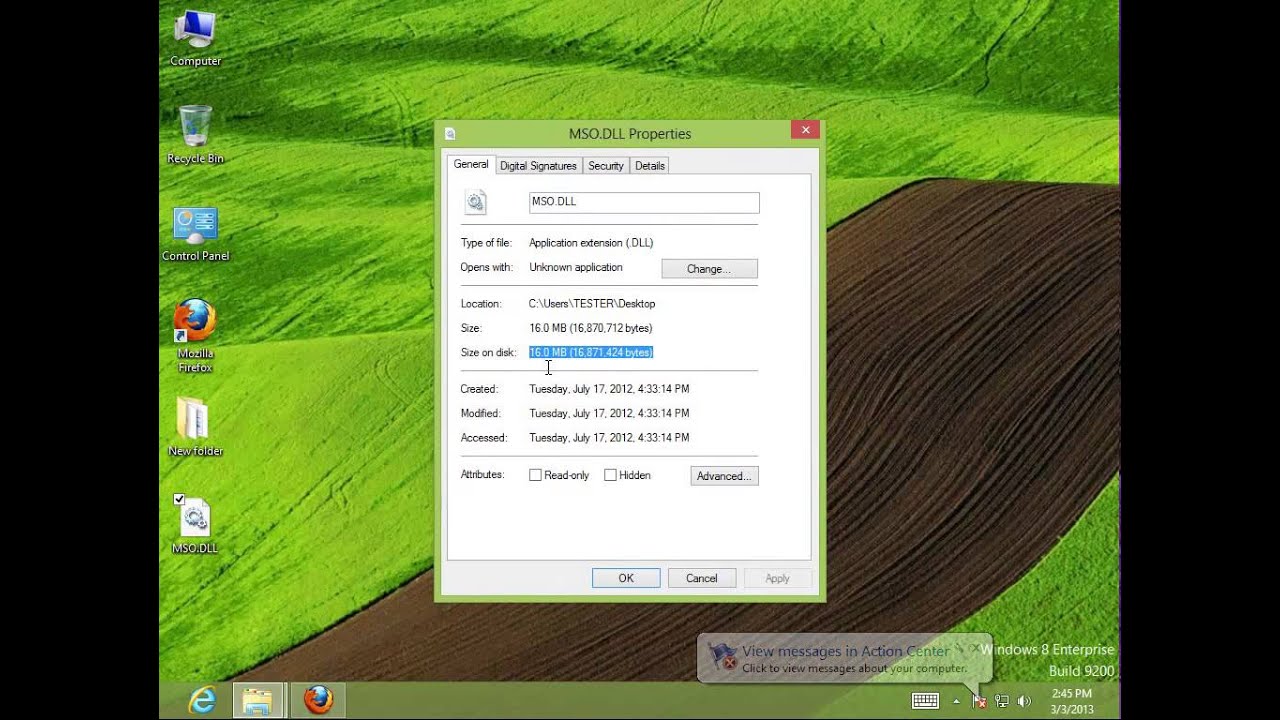Click the Properties title bar icon

point(450,134)
